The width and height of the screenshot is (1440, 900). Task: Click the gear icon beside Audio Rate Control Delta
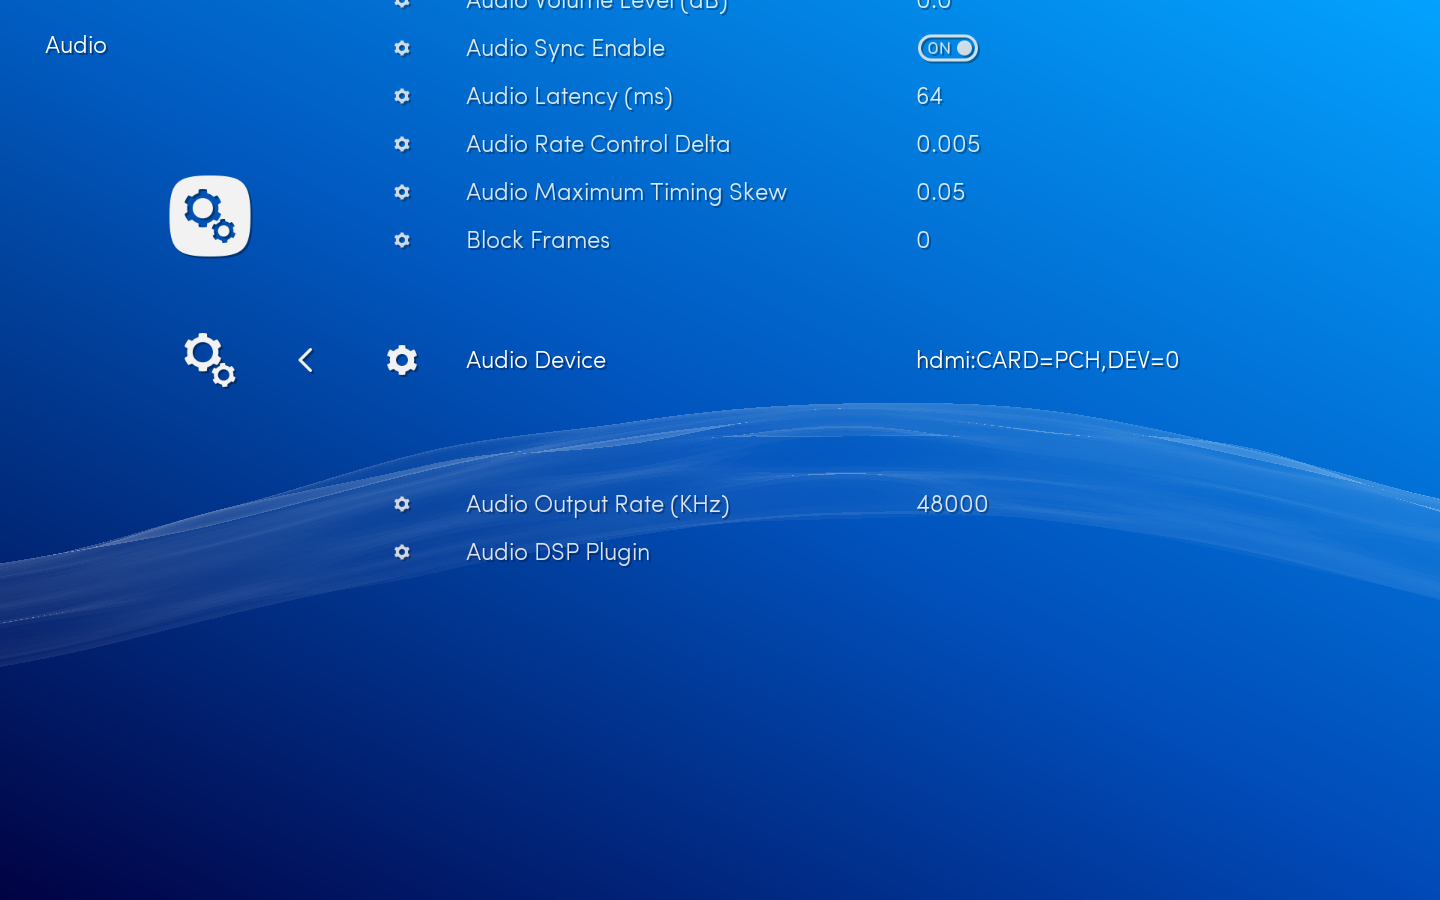[402, 144]
